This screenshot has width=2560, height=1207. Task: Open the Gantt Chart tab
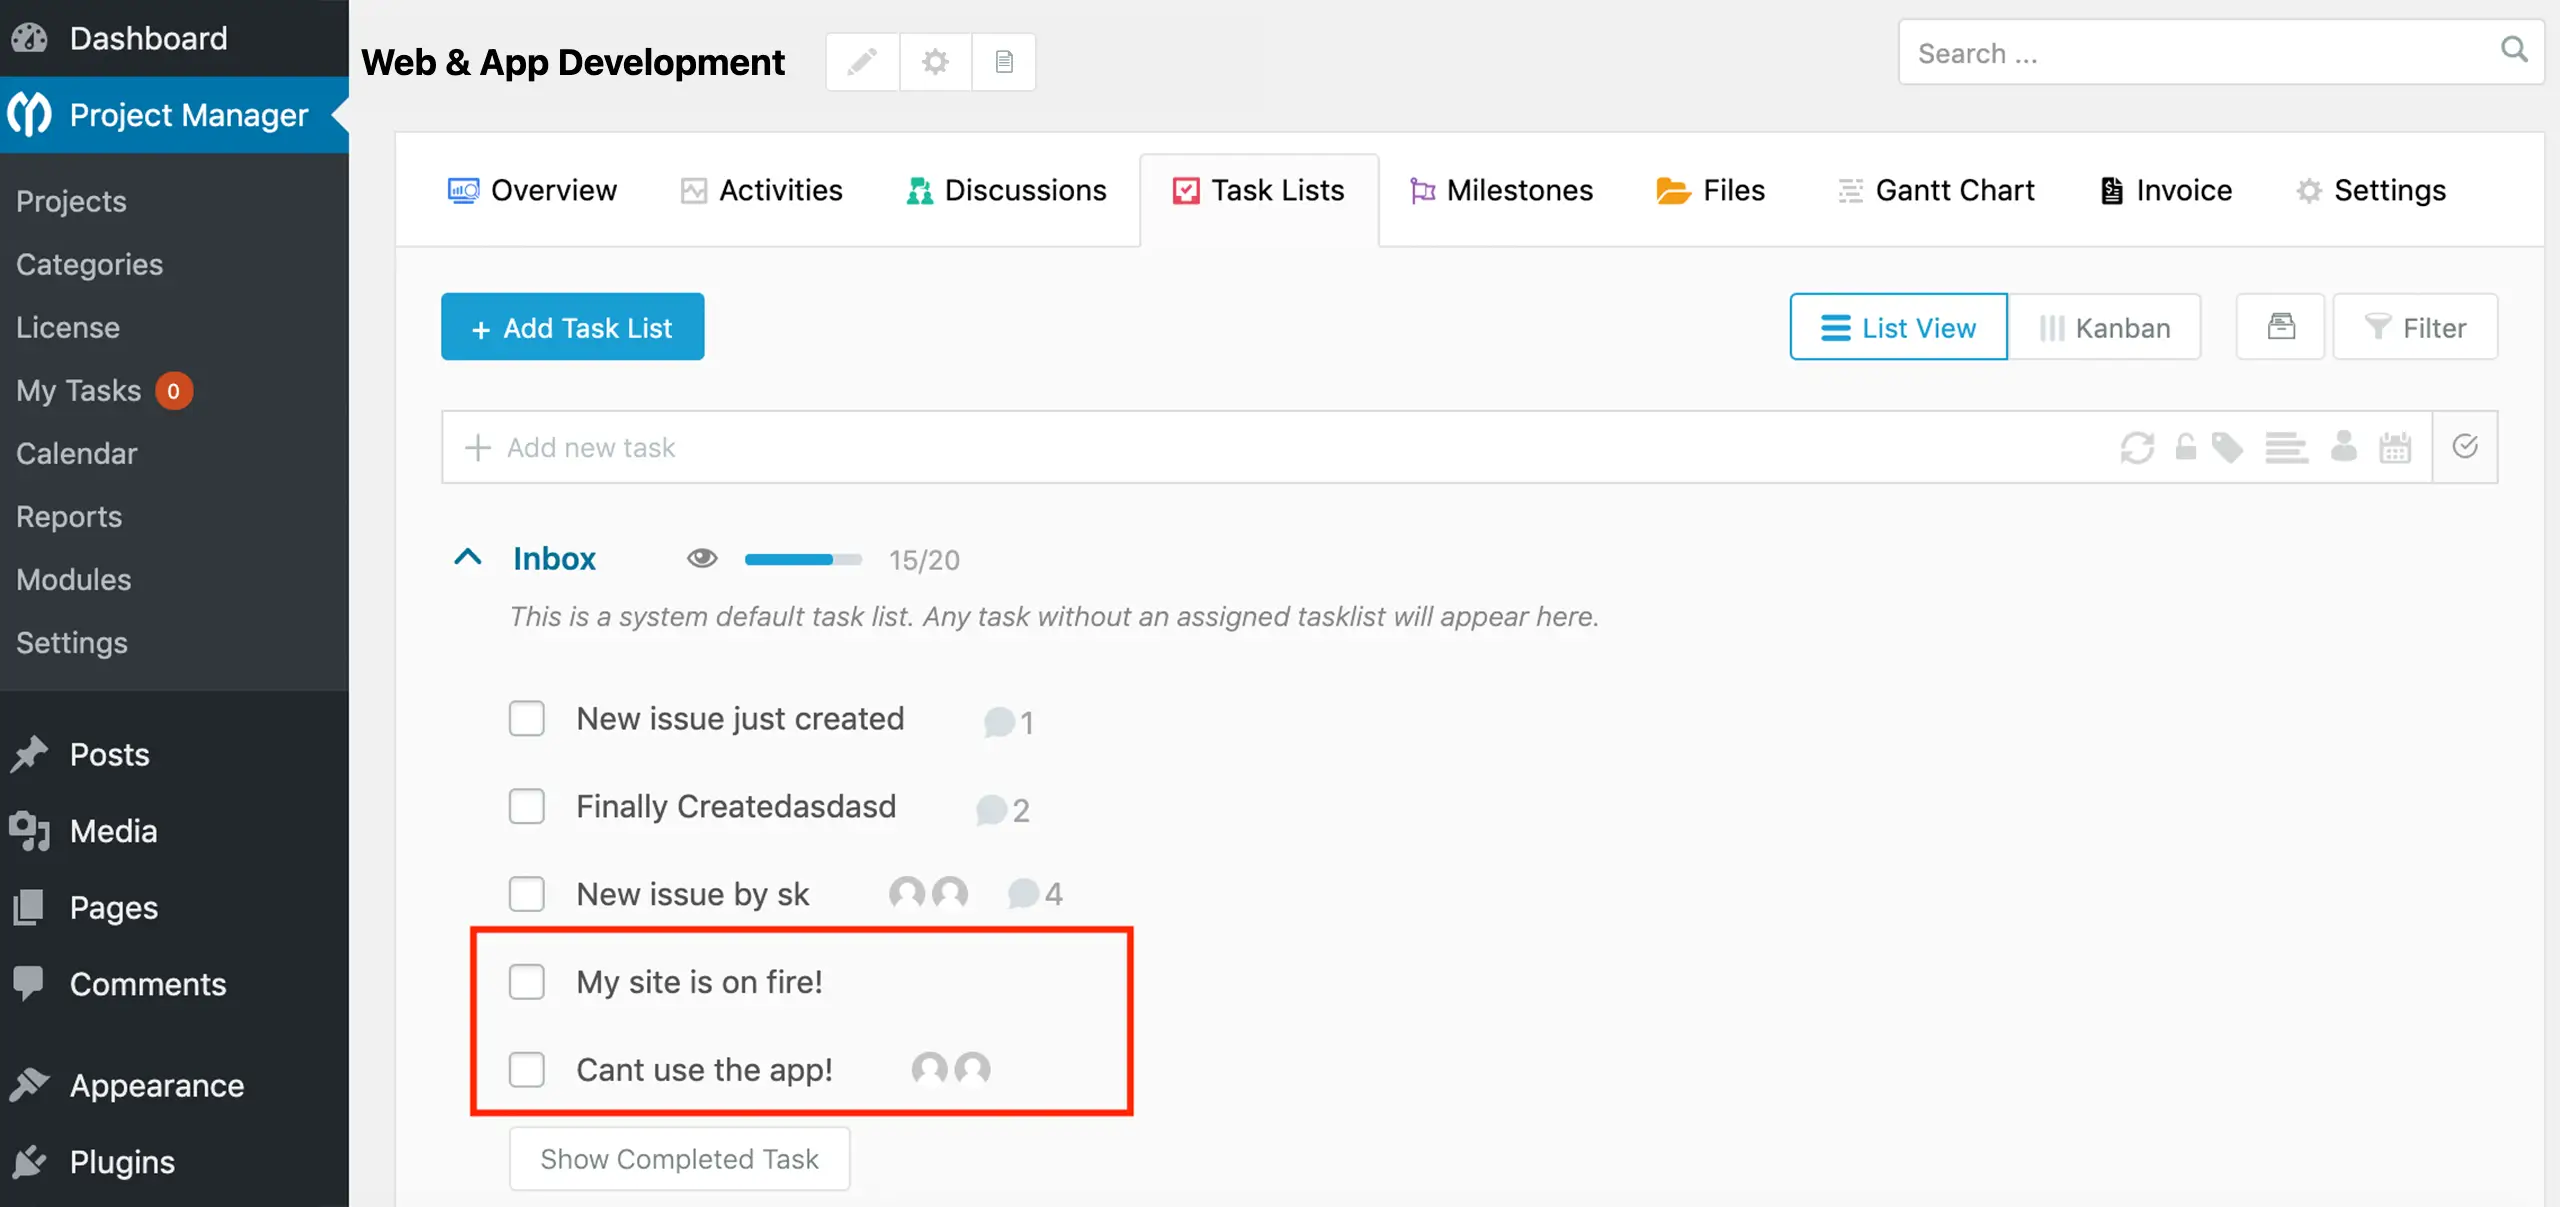pos(1935,190)
